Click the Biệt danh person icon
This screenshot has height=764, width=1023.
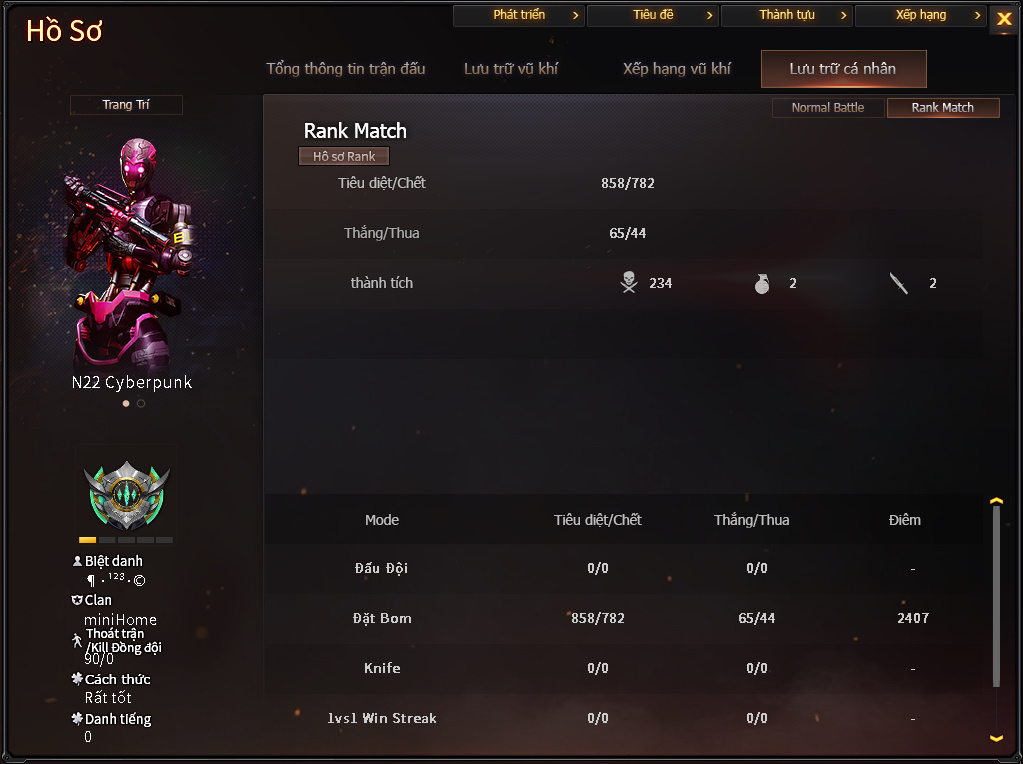[x=77, y=561]
